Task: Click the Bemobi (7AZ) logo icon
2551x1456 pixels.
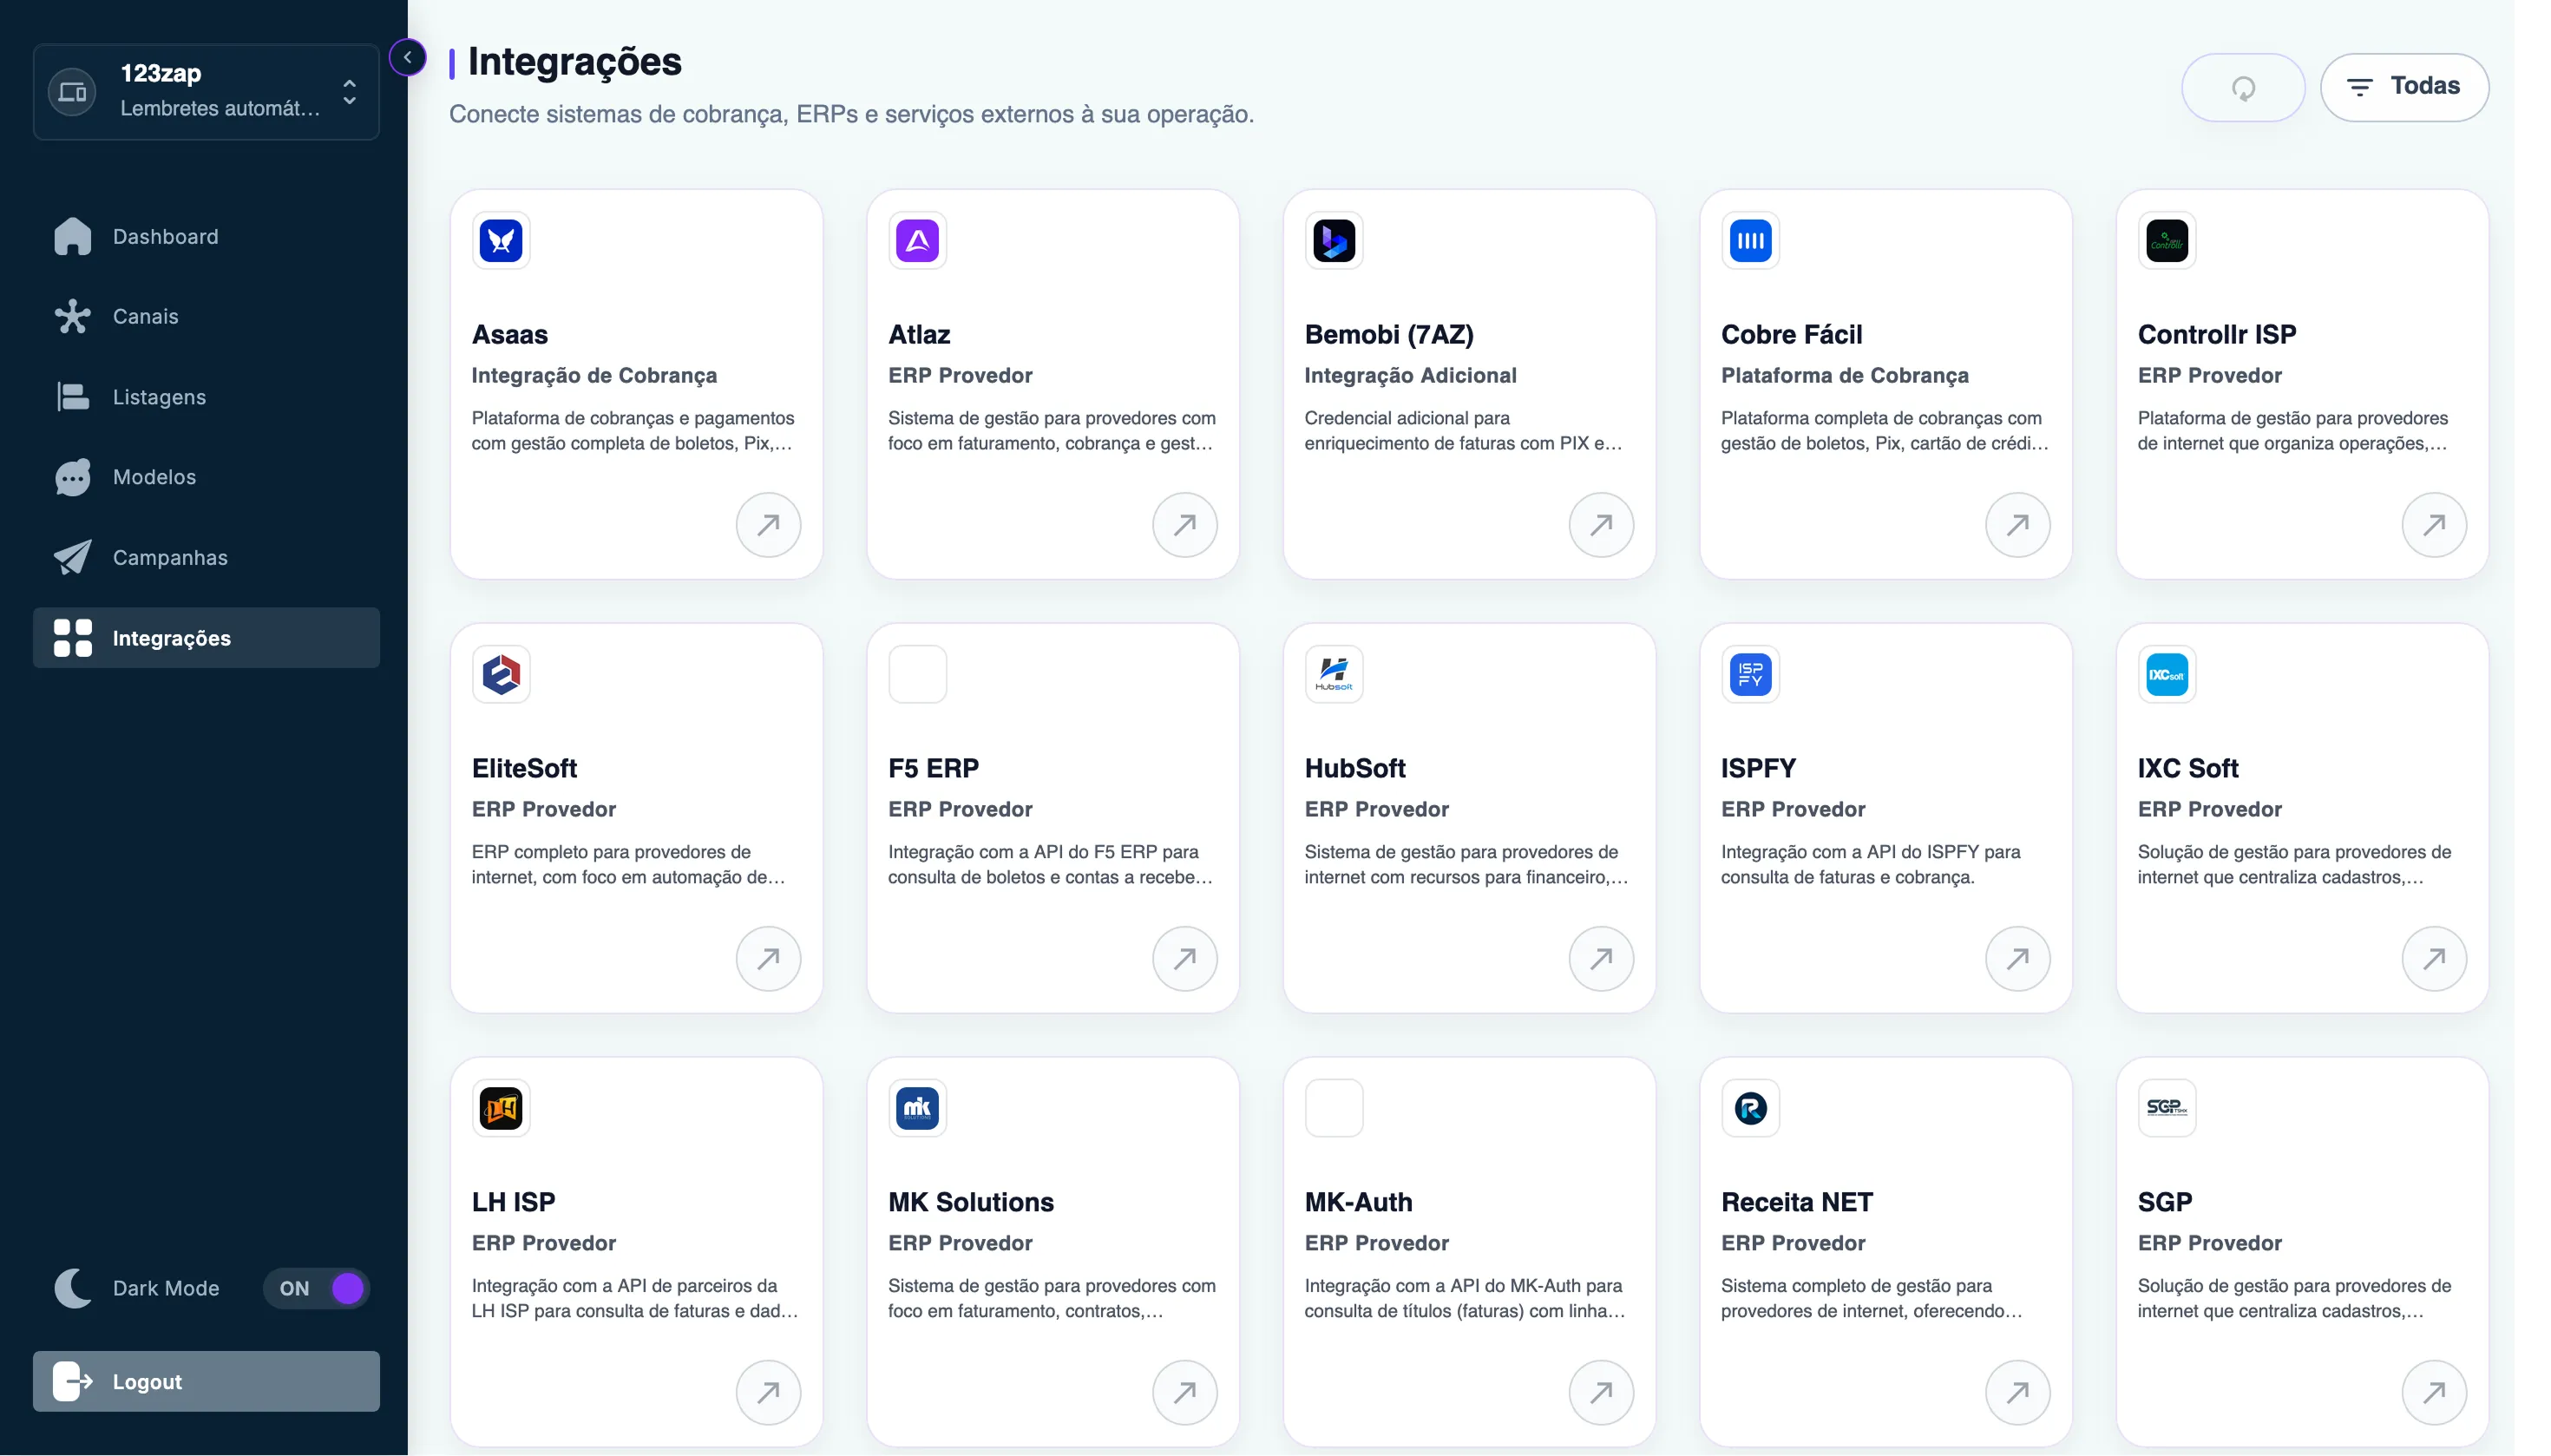Action: tap(1334, 241)
